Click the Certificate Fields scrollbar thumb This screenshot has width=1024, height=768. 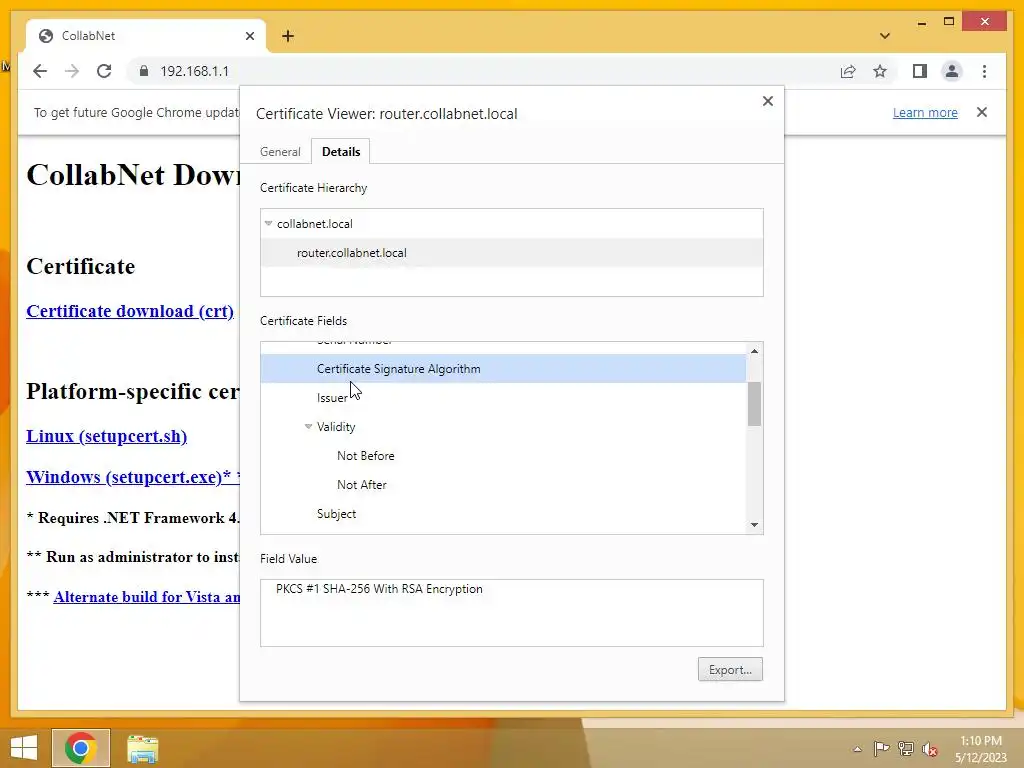tap(754, 404)
